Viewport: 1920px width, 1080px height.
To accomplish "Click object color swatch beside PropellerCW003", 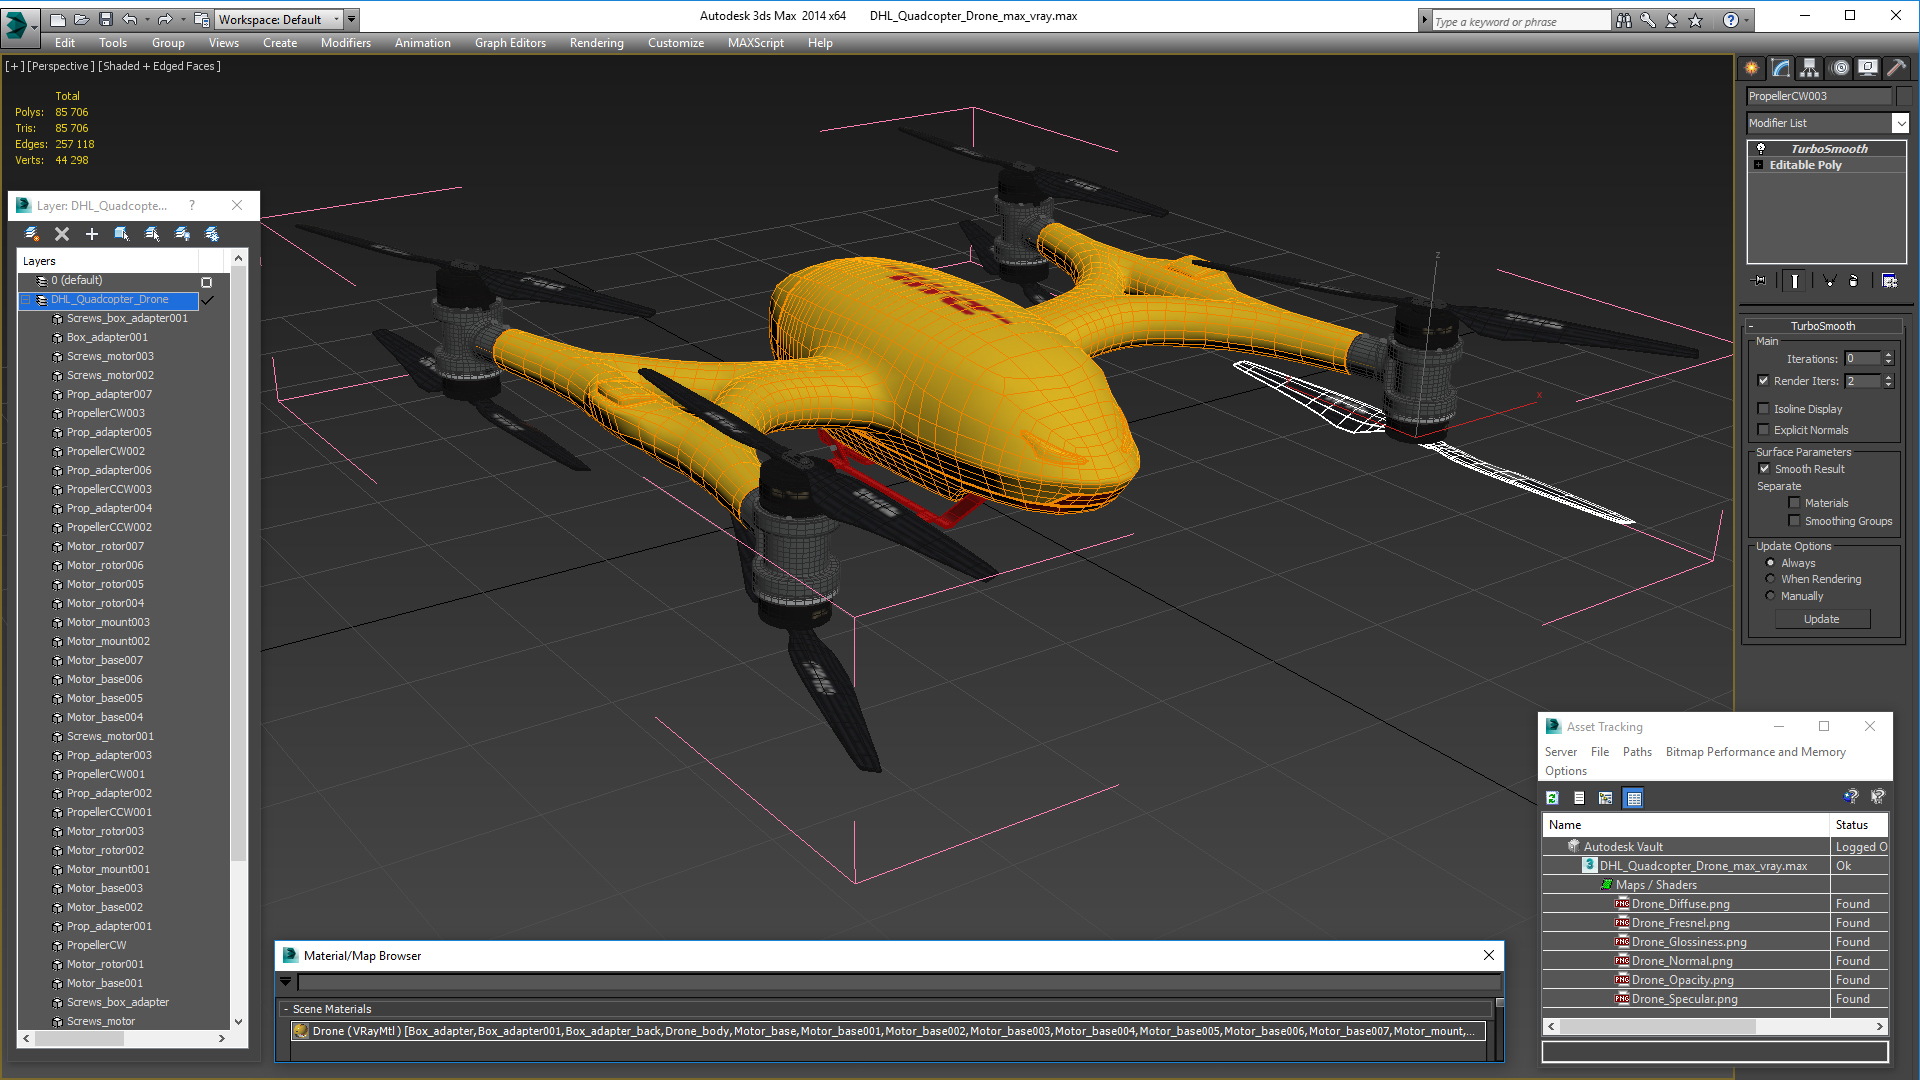I will pyautogui.click(x=1904, y=96).
